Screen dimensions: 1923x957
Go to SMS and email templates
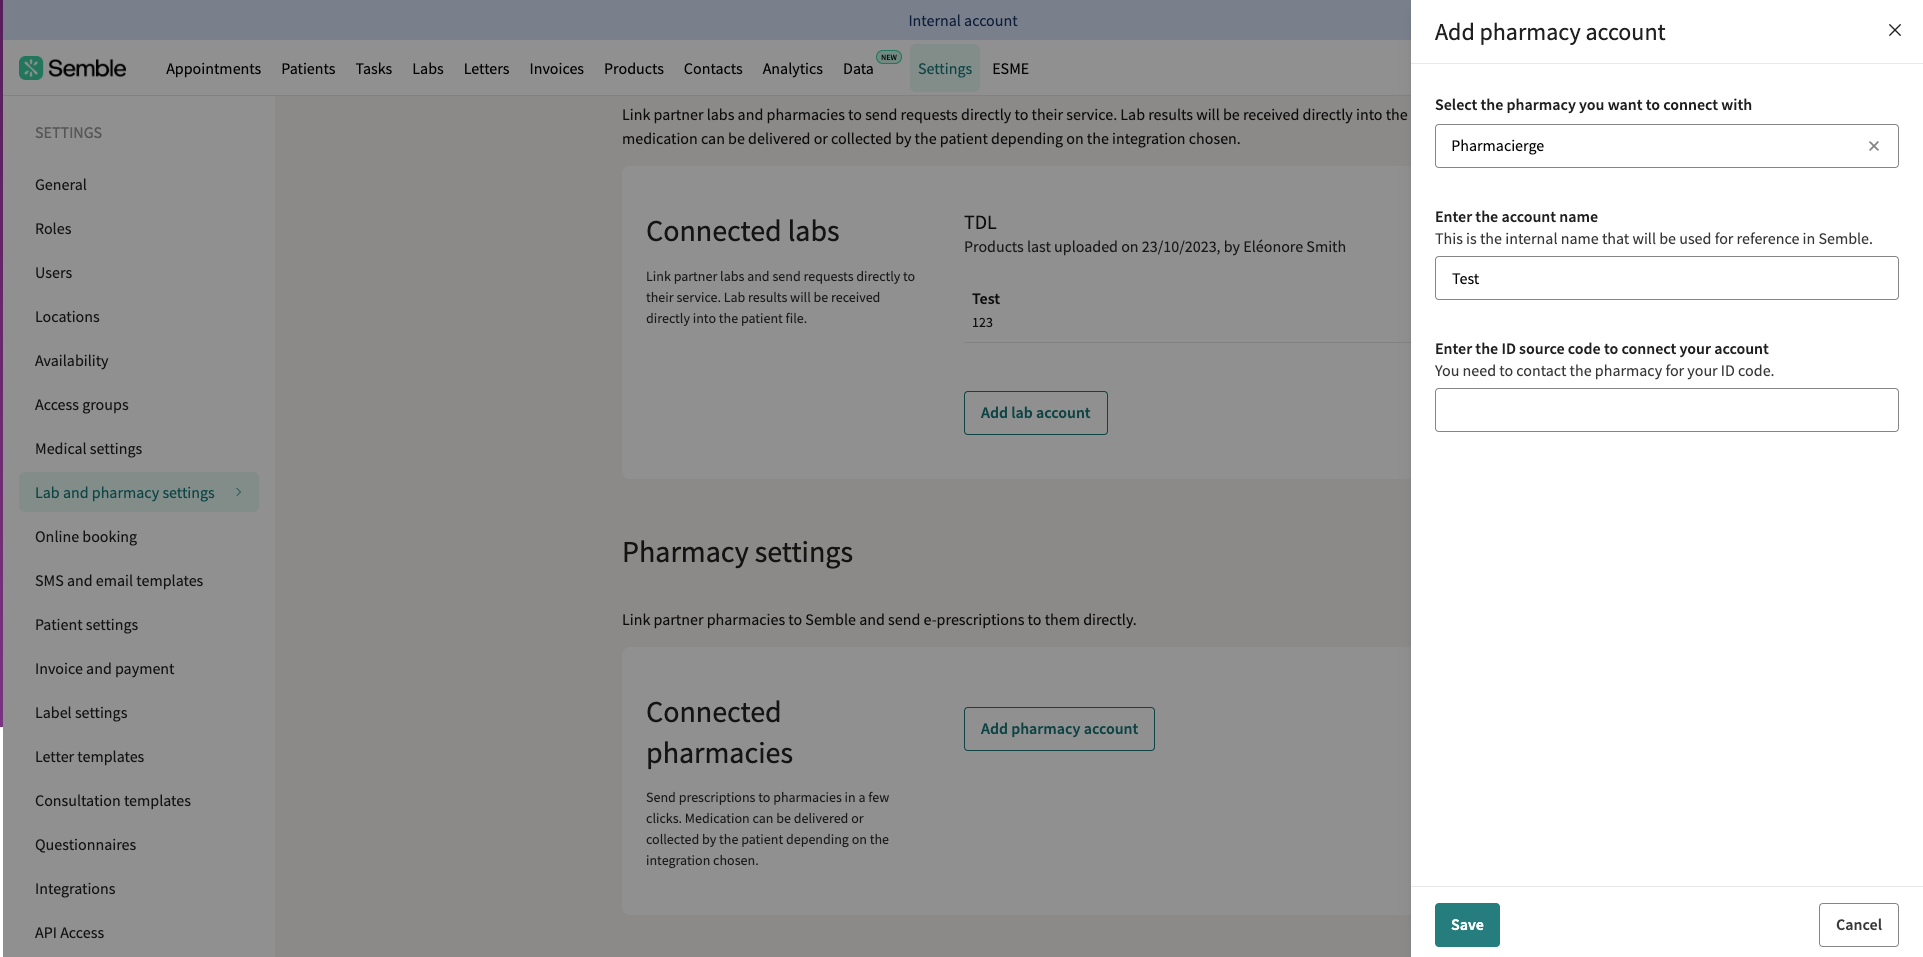pyautogui.click(x=119, y=580)
